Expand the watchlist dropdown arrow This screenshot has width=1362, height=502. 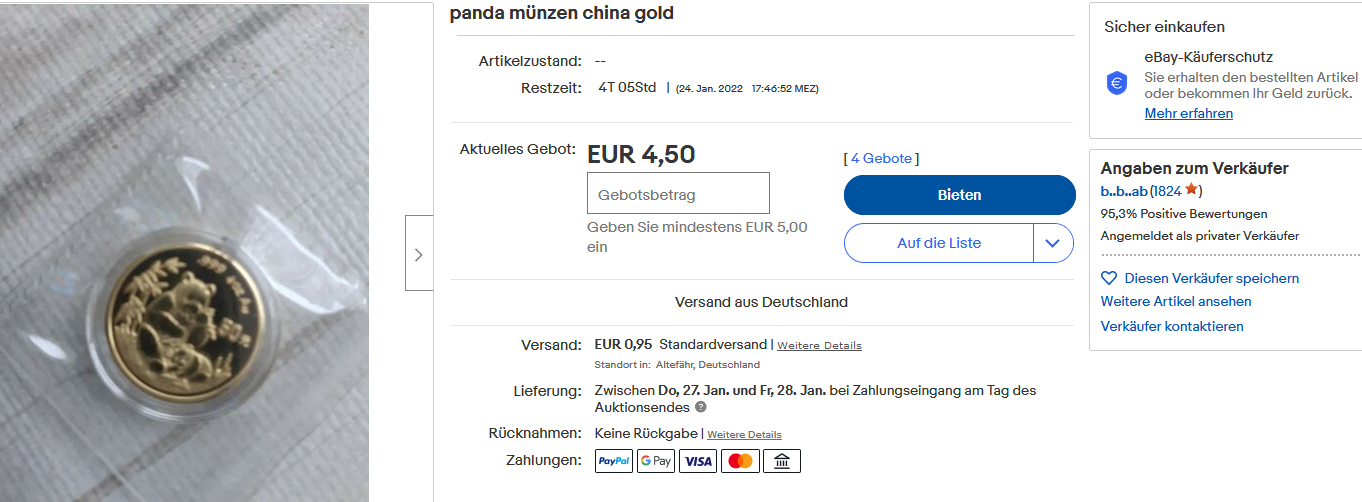click(1053, 243)
